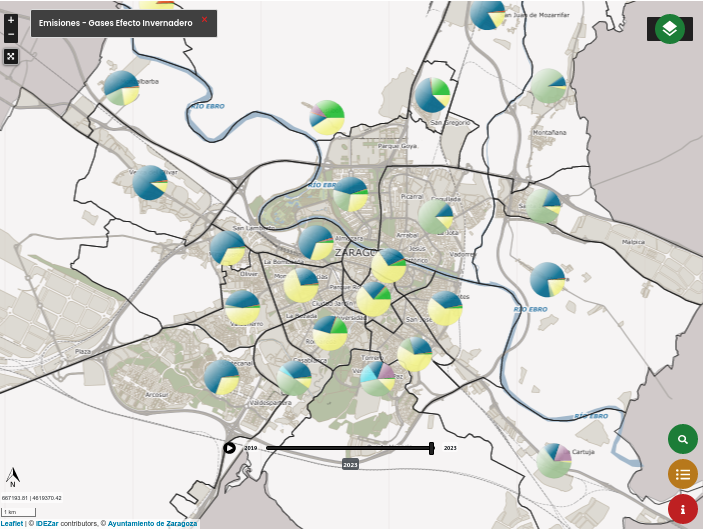Select the pie chart near San Juan de Mozarrifar
Image resolution: width=703 pixels, height=529 pixels.
coord(488,13)
